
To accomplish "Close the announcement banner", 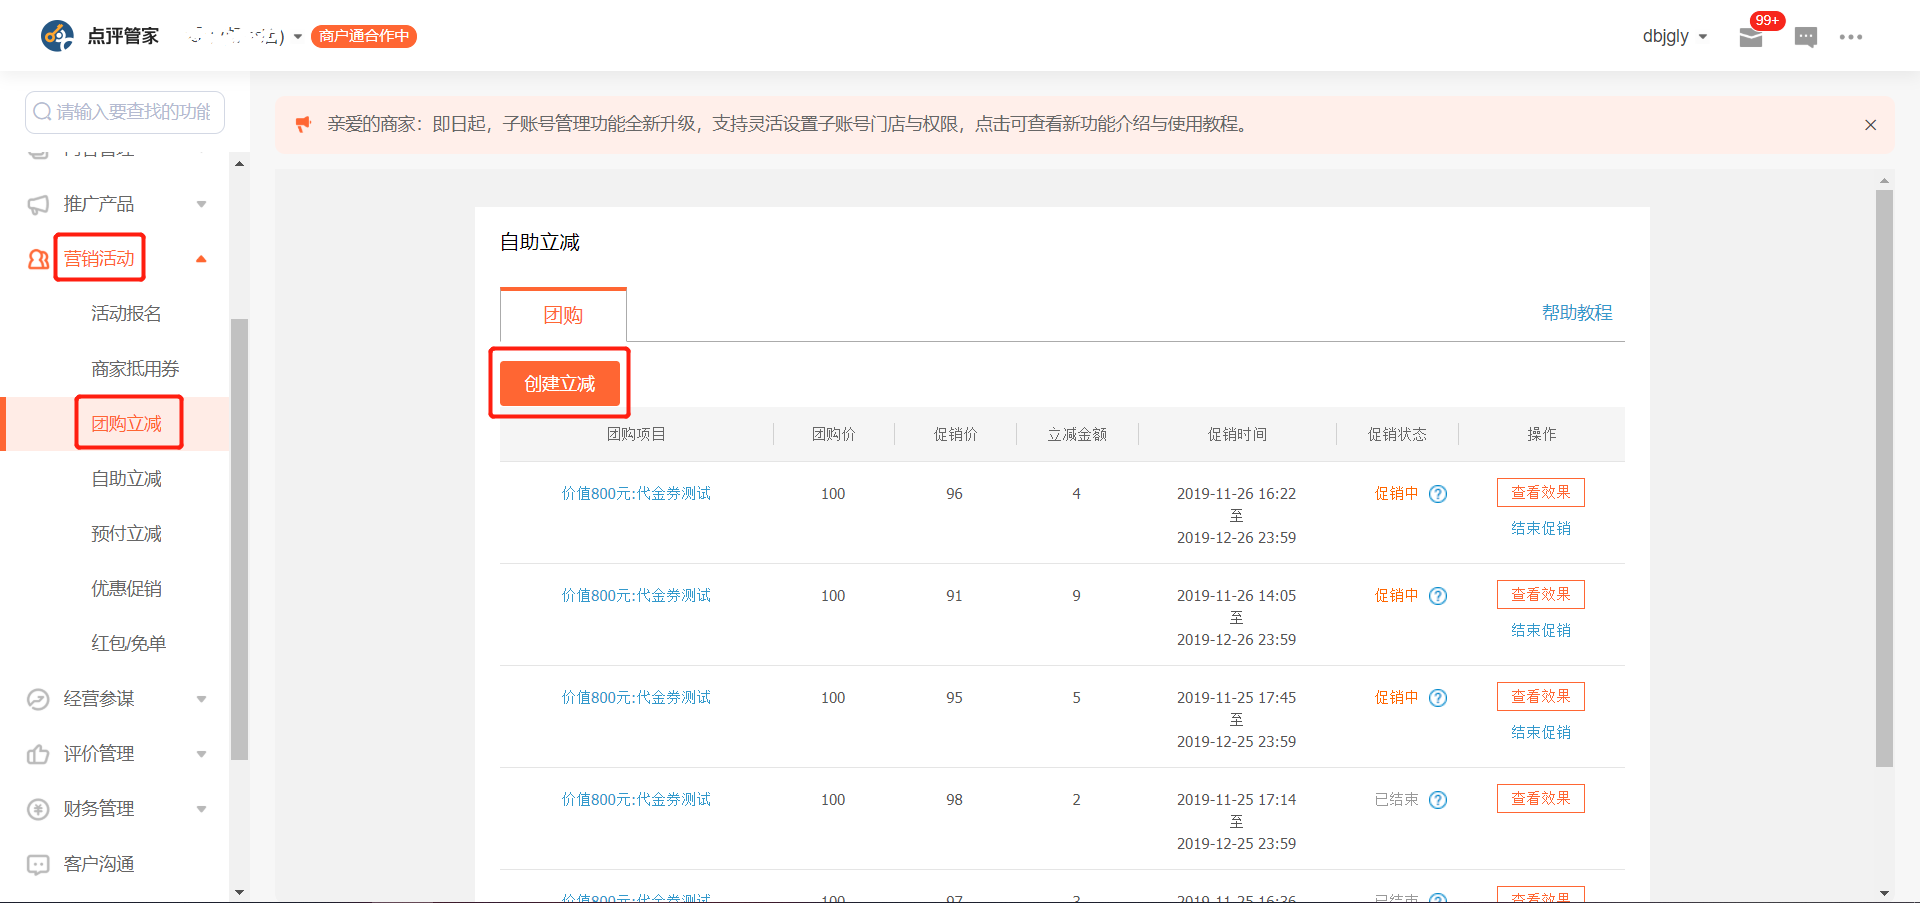I will pos(1870,125).
